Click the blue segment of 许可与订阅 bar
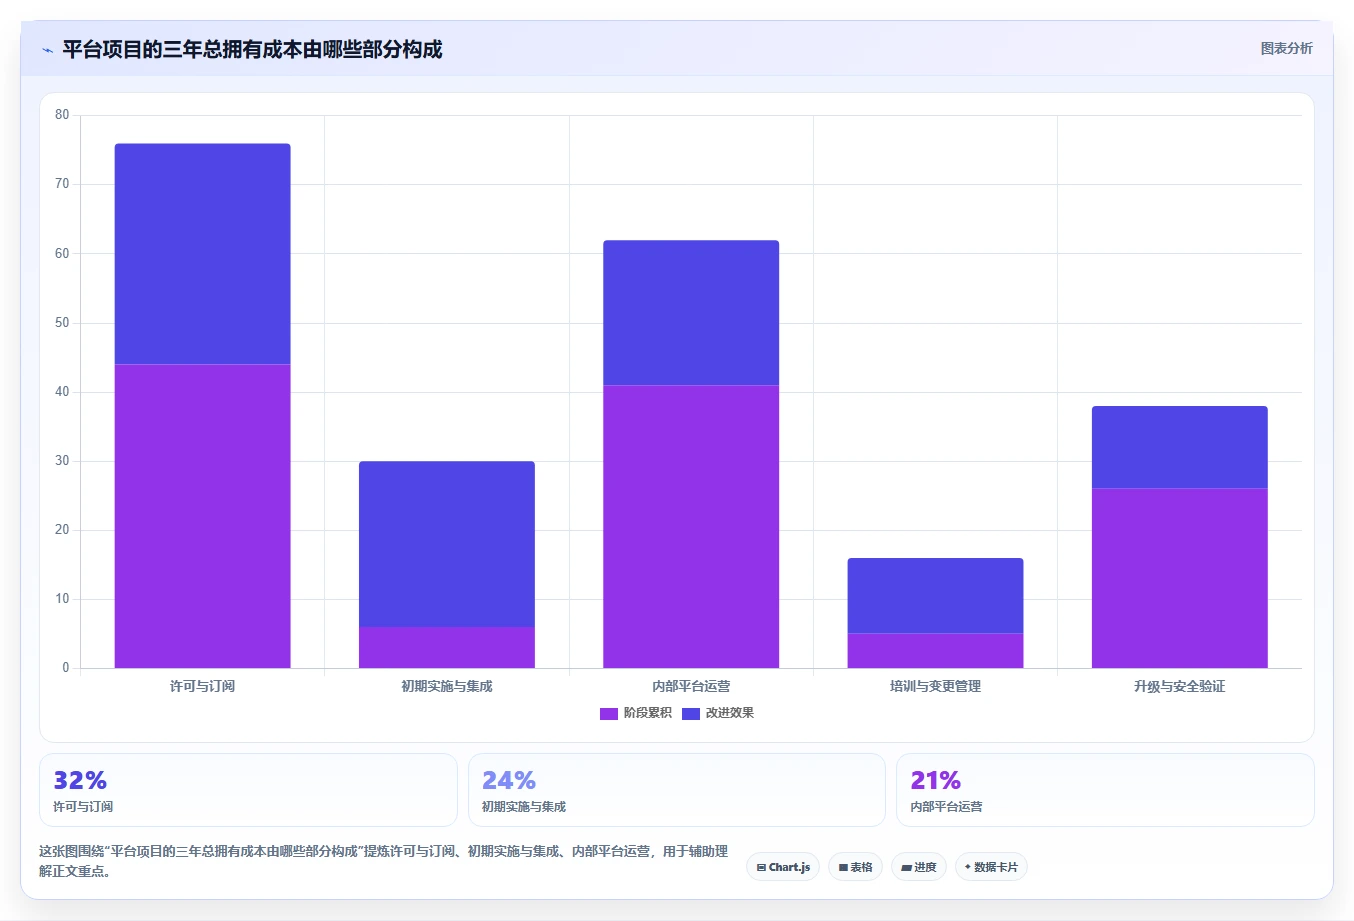Viewport: 1354px width, 921px height. (x=202, y=254)
